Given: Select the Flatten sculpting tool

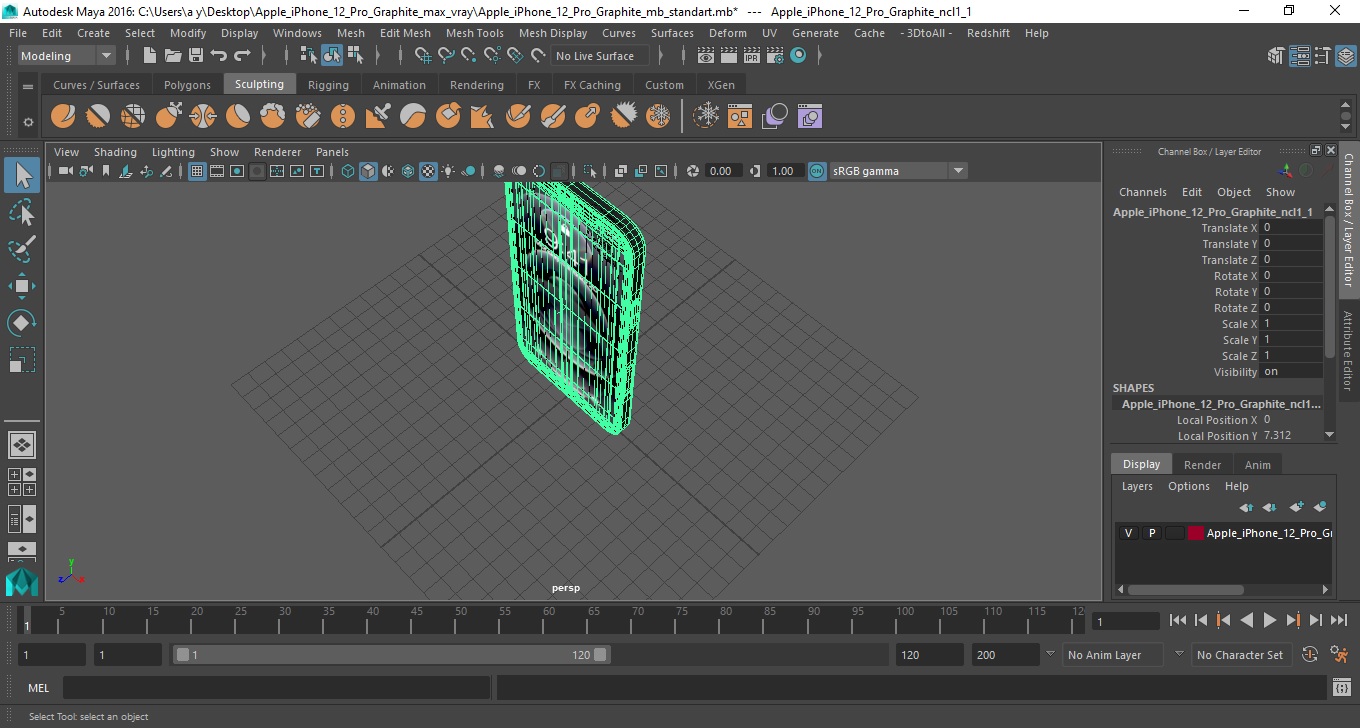Looking at the screenshot, I should 238,117.
